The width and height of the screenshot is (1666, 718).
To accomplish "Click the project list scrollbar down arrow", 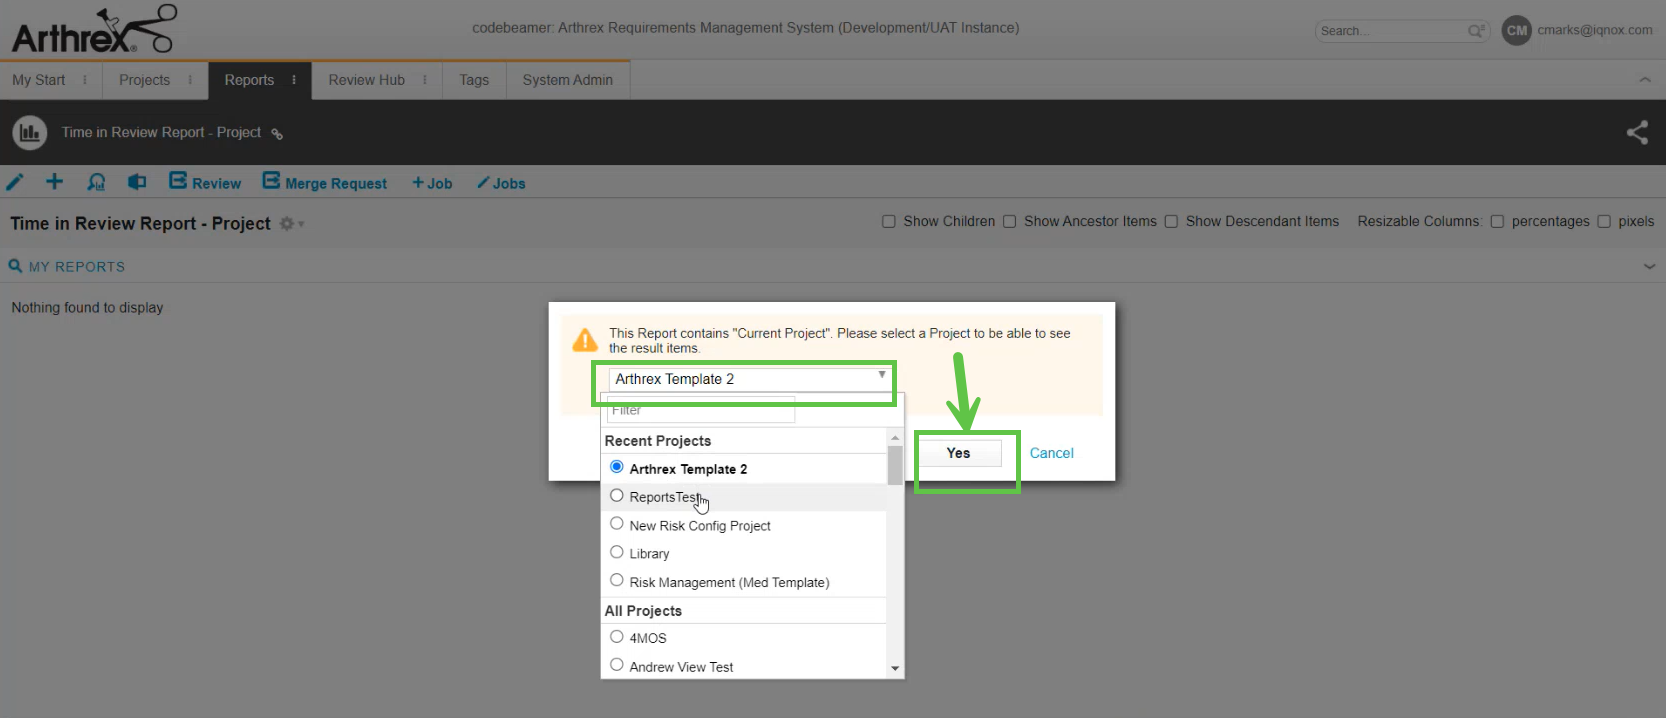I will [895, 668].
